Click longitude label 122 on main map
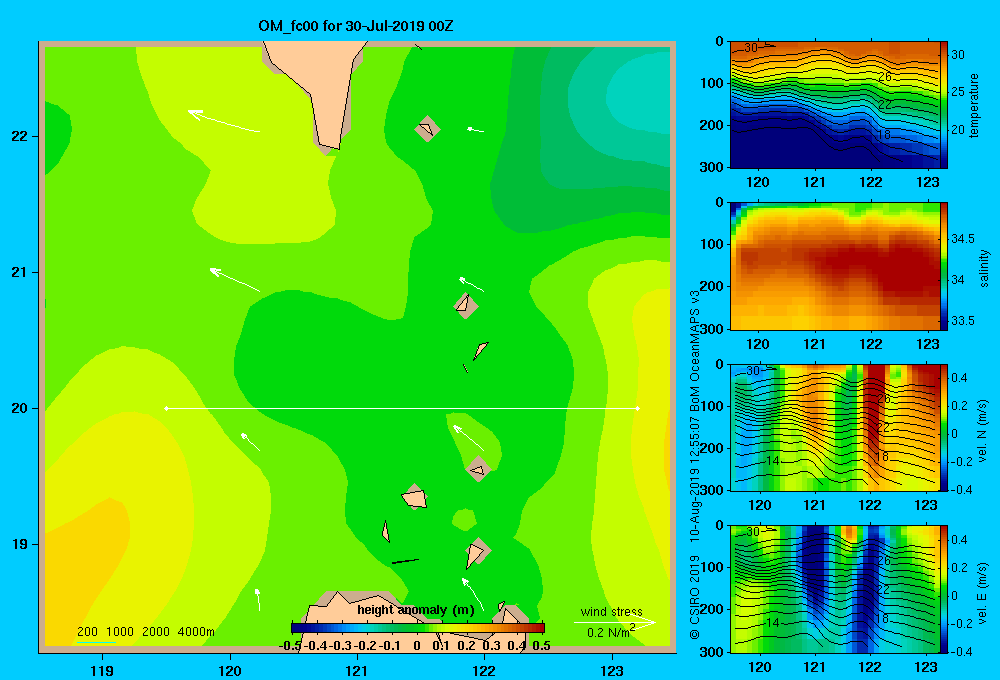Screen dimensions: 1000x680 tap(484, 670)
